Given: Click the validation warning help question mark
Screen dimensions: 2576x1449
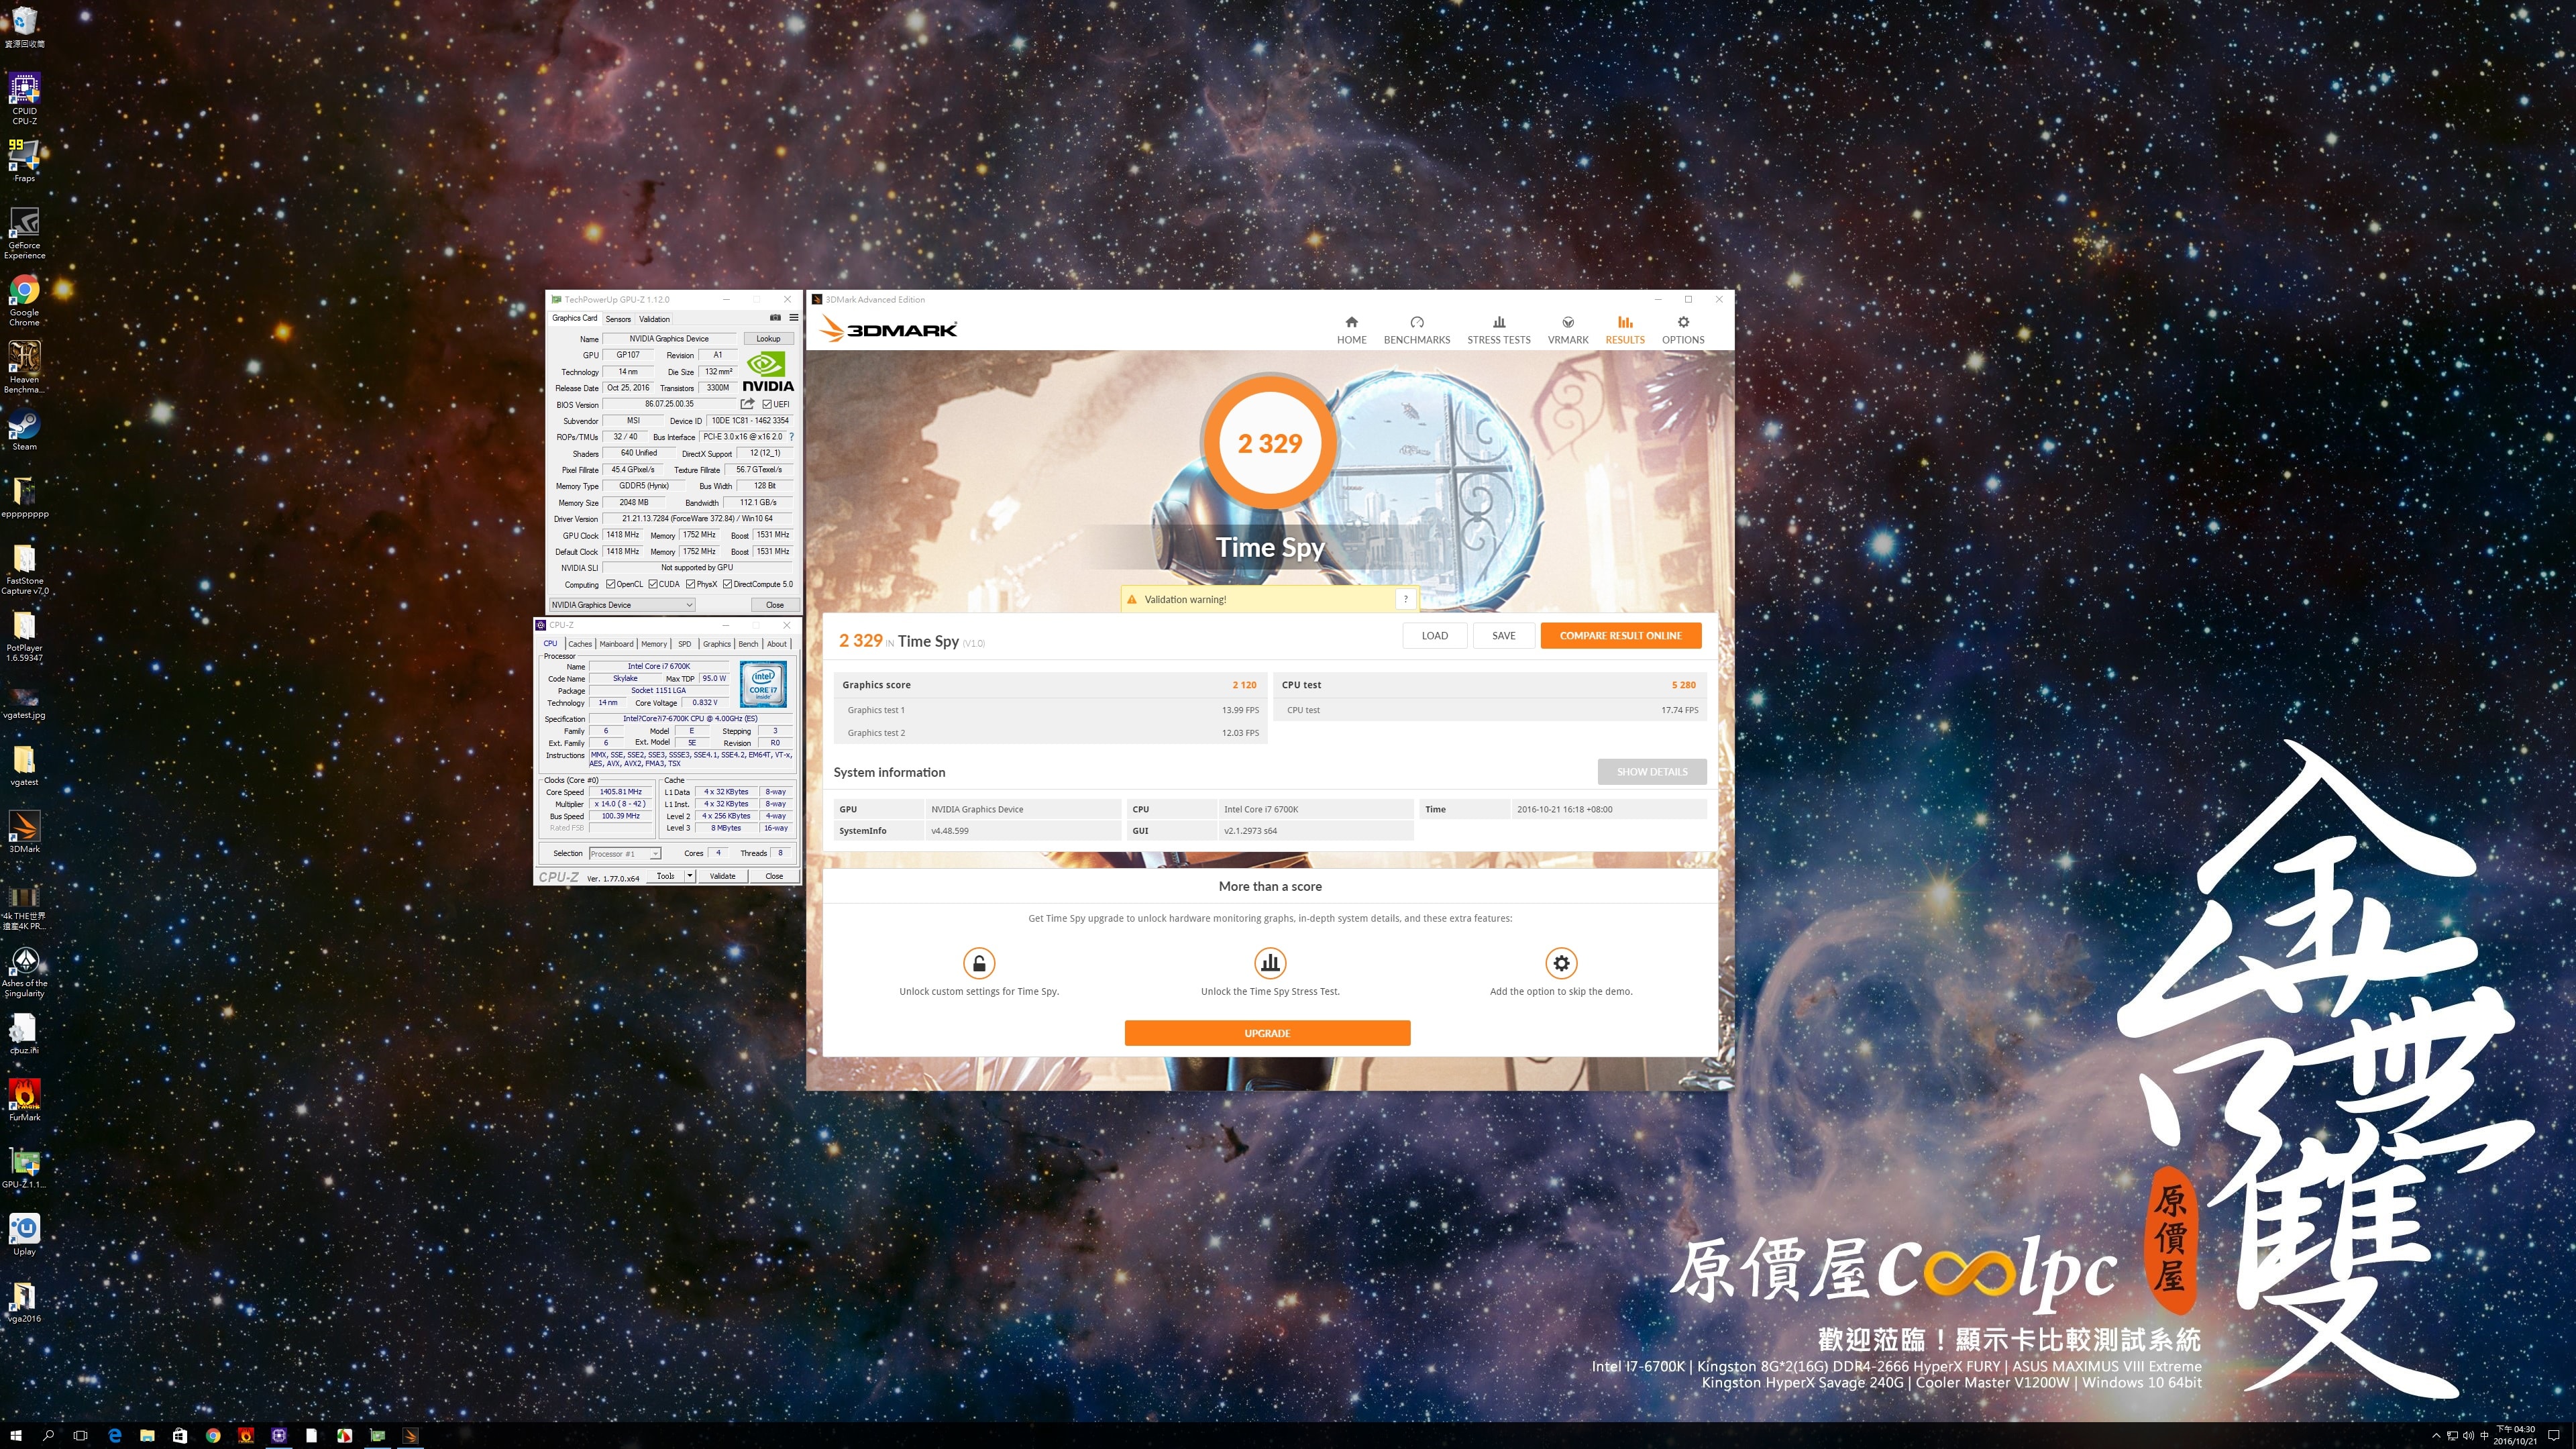Looking at the screenshot, I should (x=1405, y=599).
